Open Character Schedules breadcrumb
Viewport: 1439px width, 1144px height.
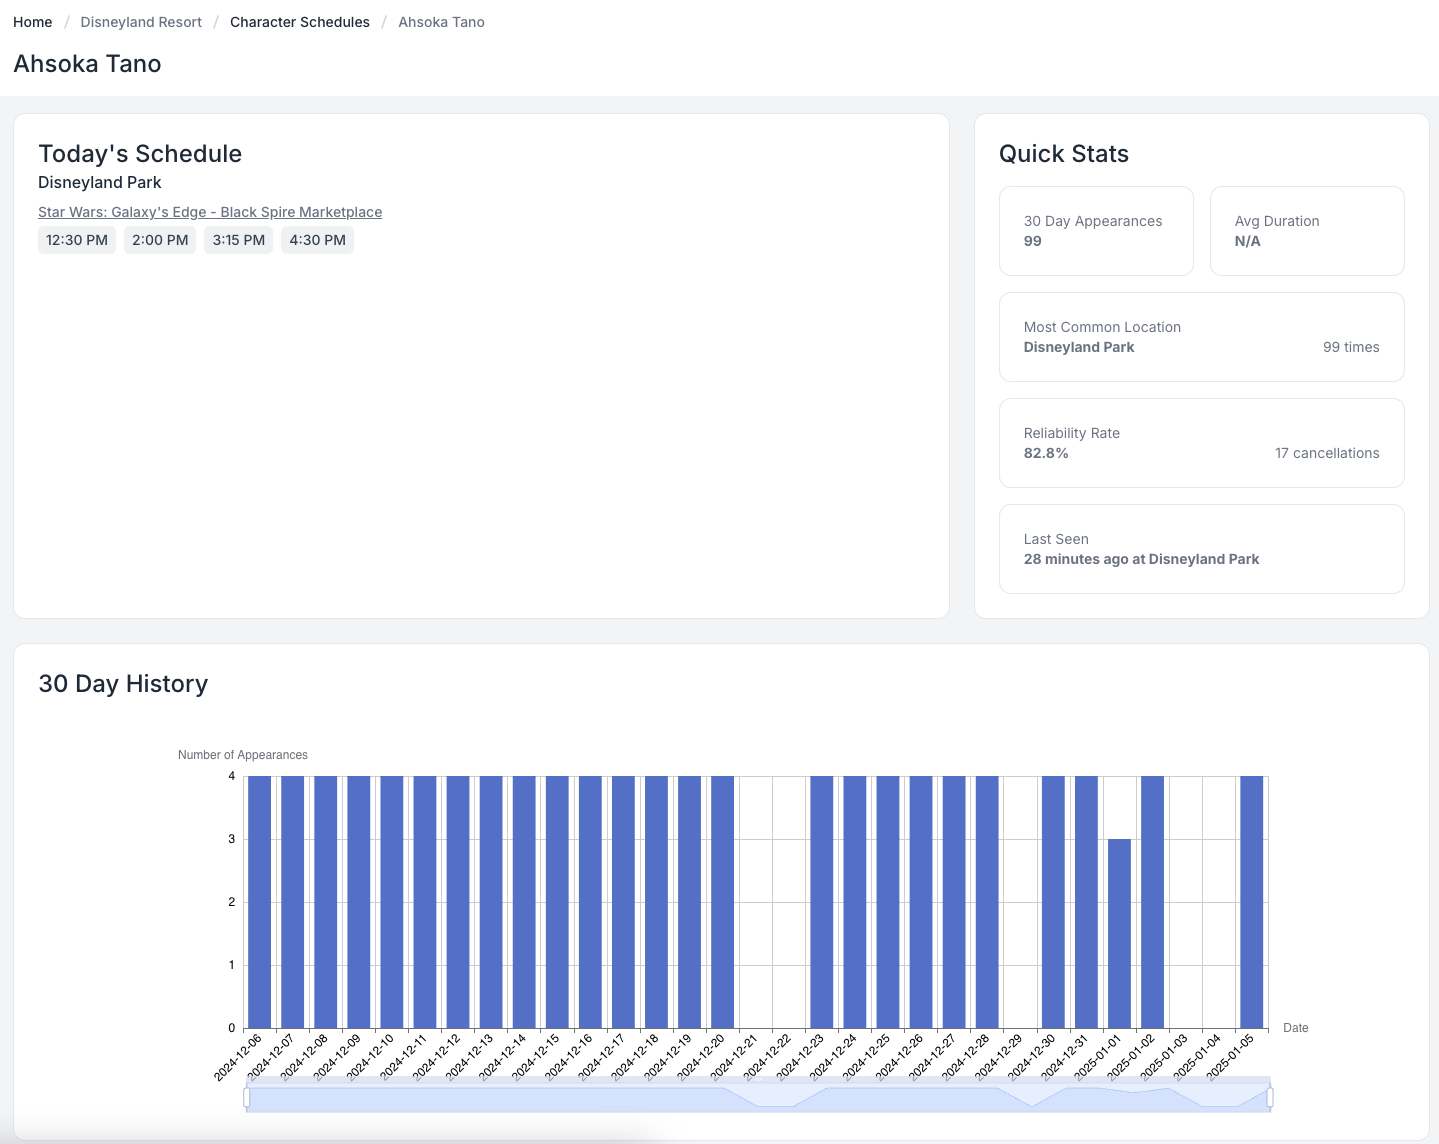click(300, 22)
